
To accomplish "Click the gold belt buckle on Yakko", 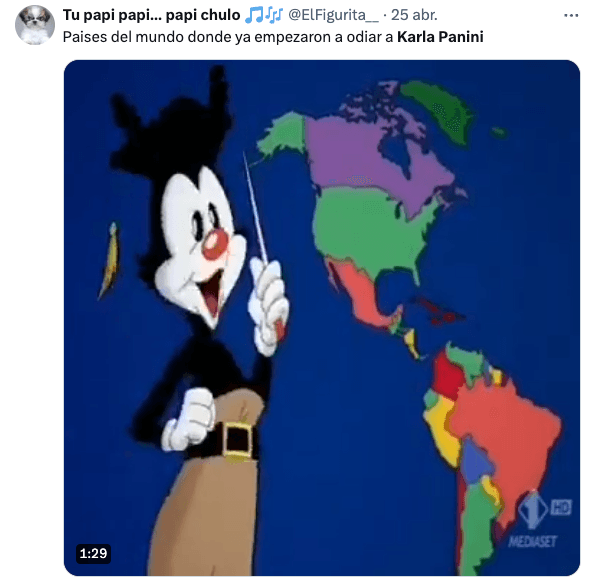I will pyautogui.click(x=238, y=441).
